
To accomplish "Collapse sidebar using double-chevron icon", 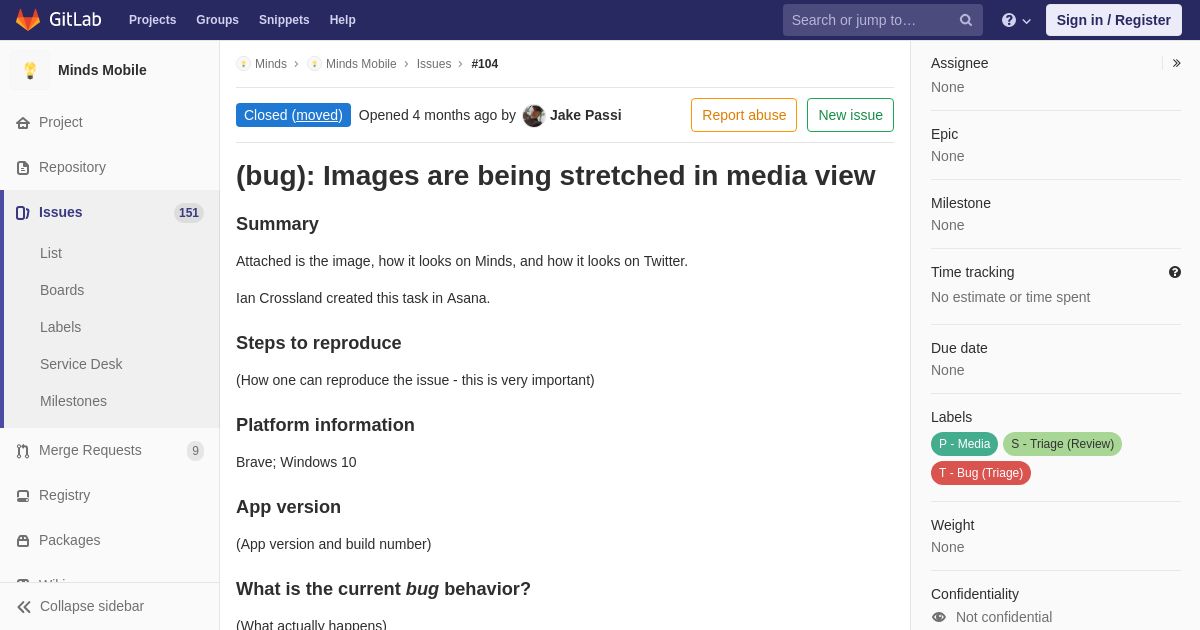I will tap(24, 607).
